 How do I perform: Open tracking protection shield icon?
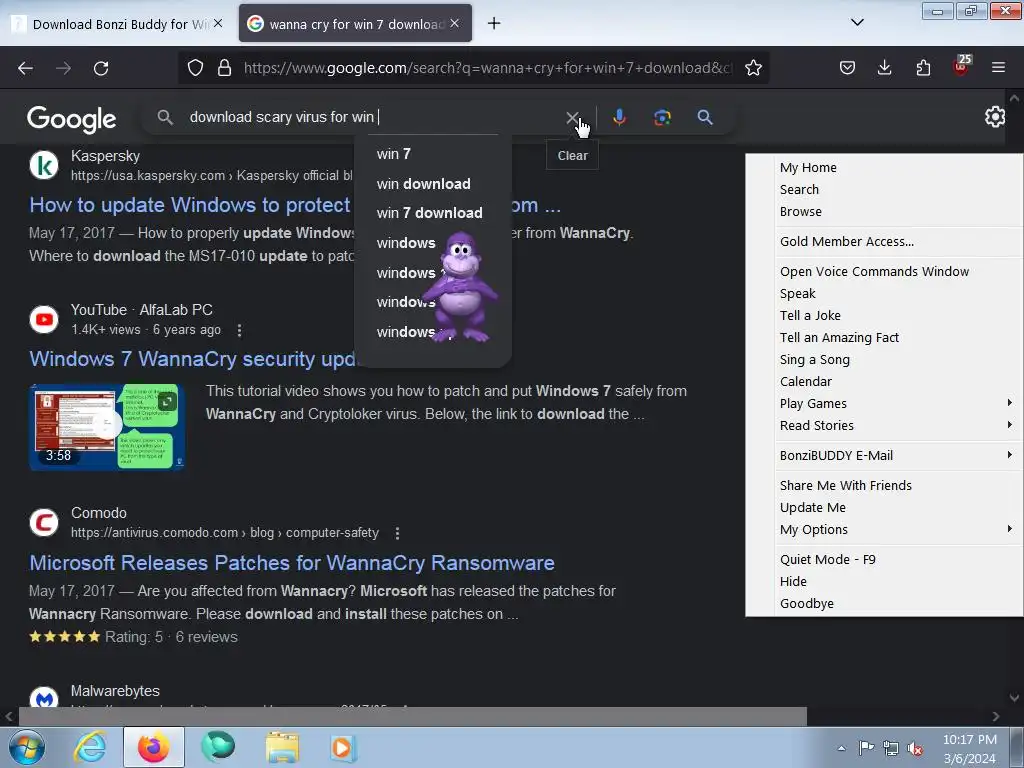tap(195, 68)
